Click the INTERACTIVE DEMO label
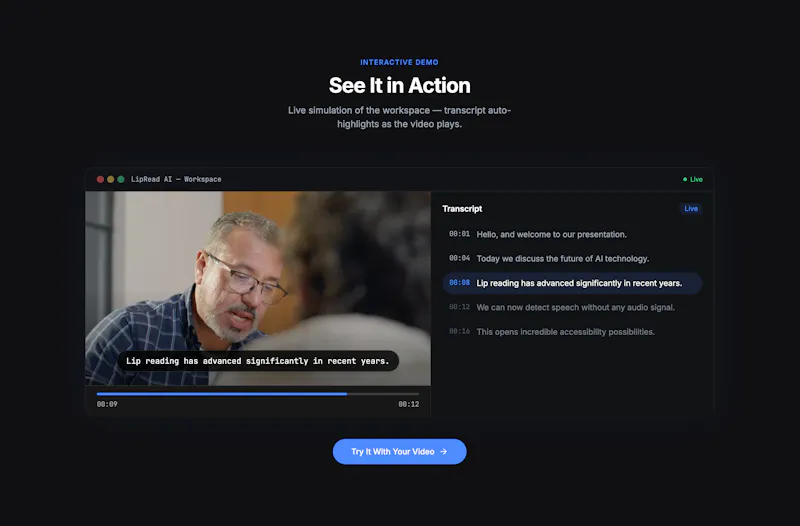The height and width of the screenshot is (526, 800). pyautogui.click(x=399, y=62)
